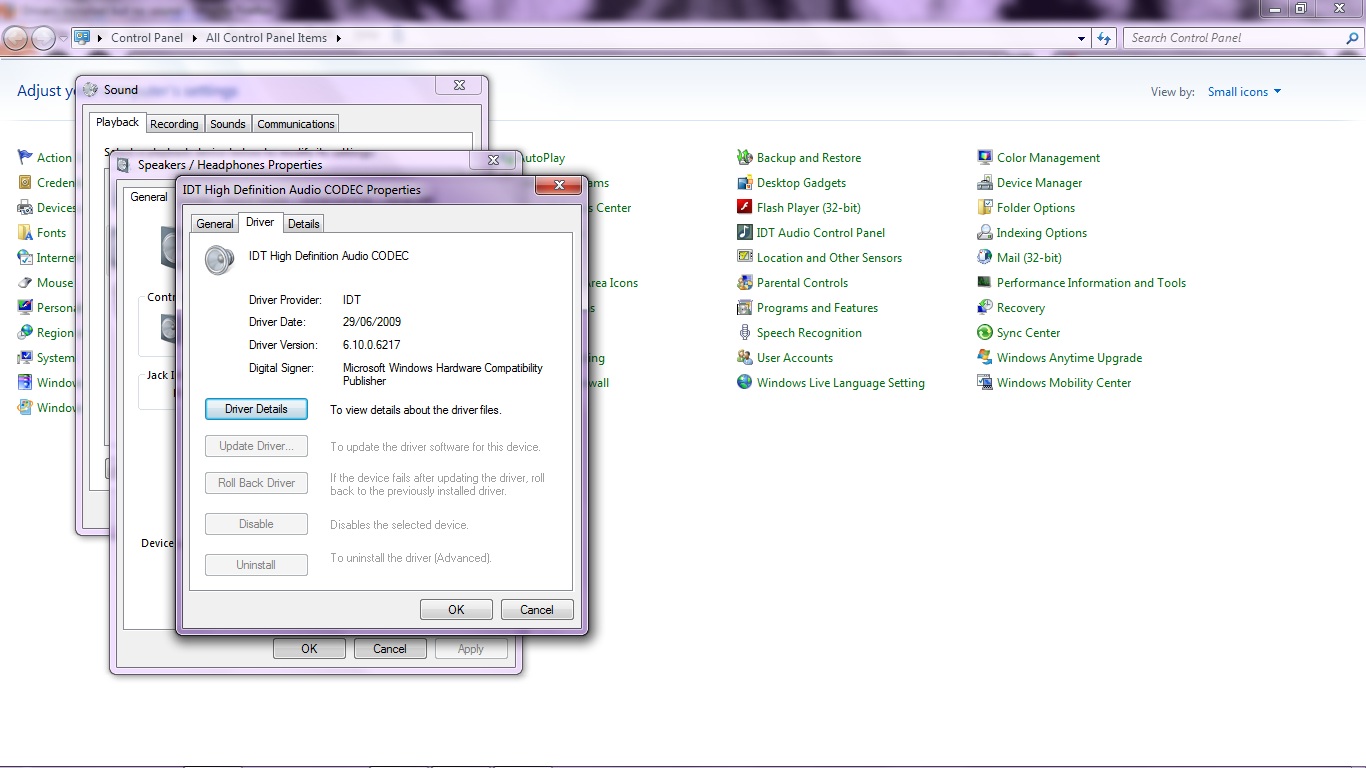Click the Mouse icon in Control Panel
1366x768 pixels.
pyautogui.click(x=25, y=283)
